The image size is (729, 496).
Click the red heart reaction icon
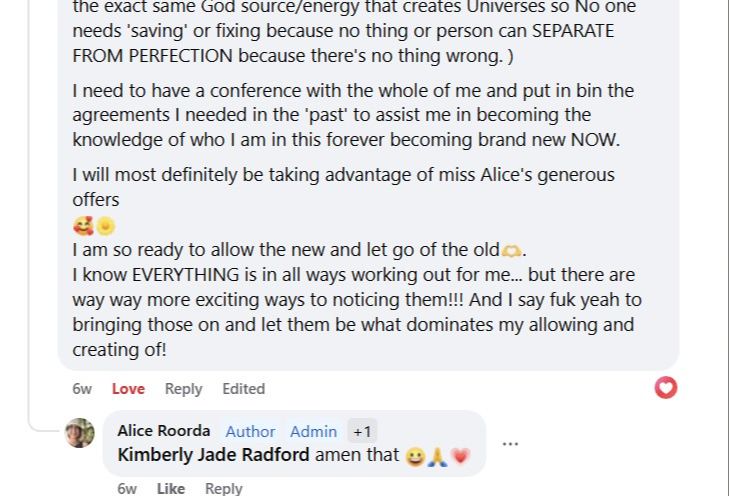point(666,387)
